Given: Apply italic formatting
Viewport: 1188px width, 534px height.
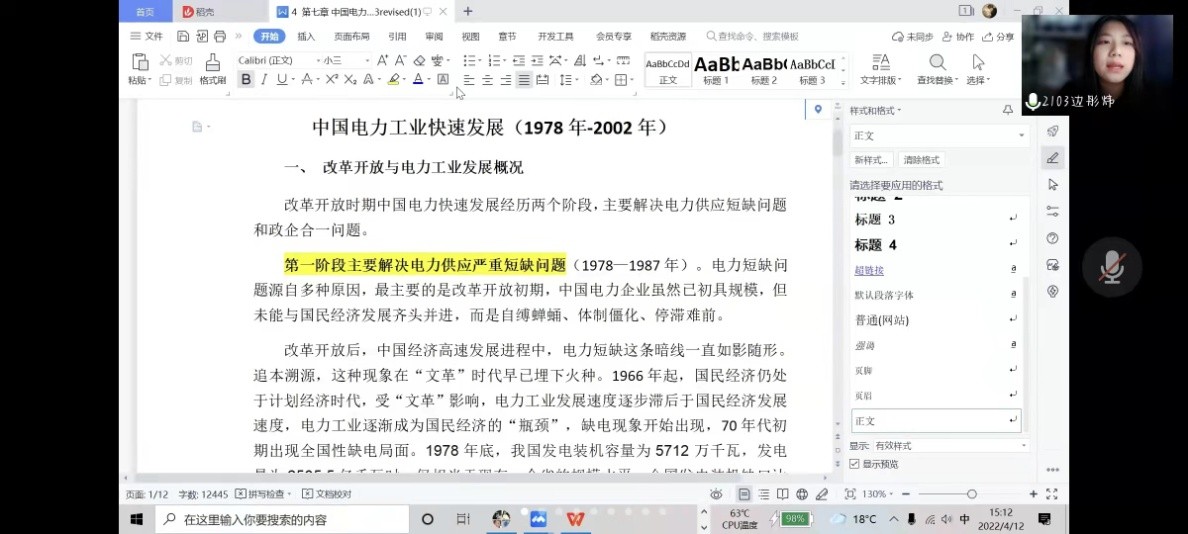Looking at the screenshot, I should click(264, 80).
